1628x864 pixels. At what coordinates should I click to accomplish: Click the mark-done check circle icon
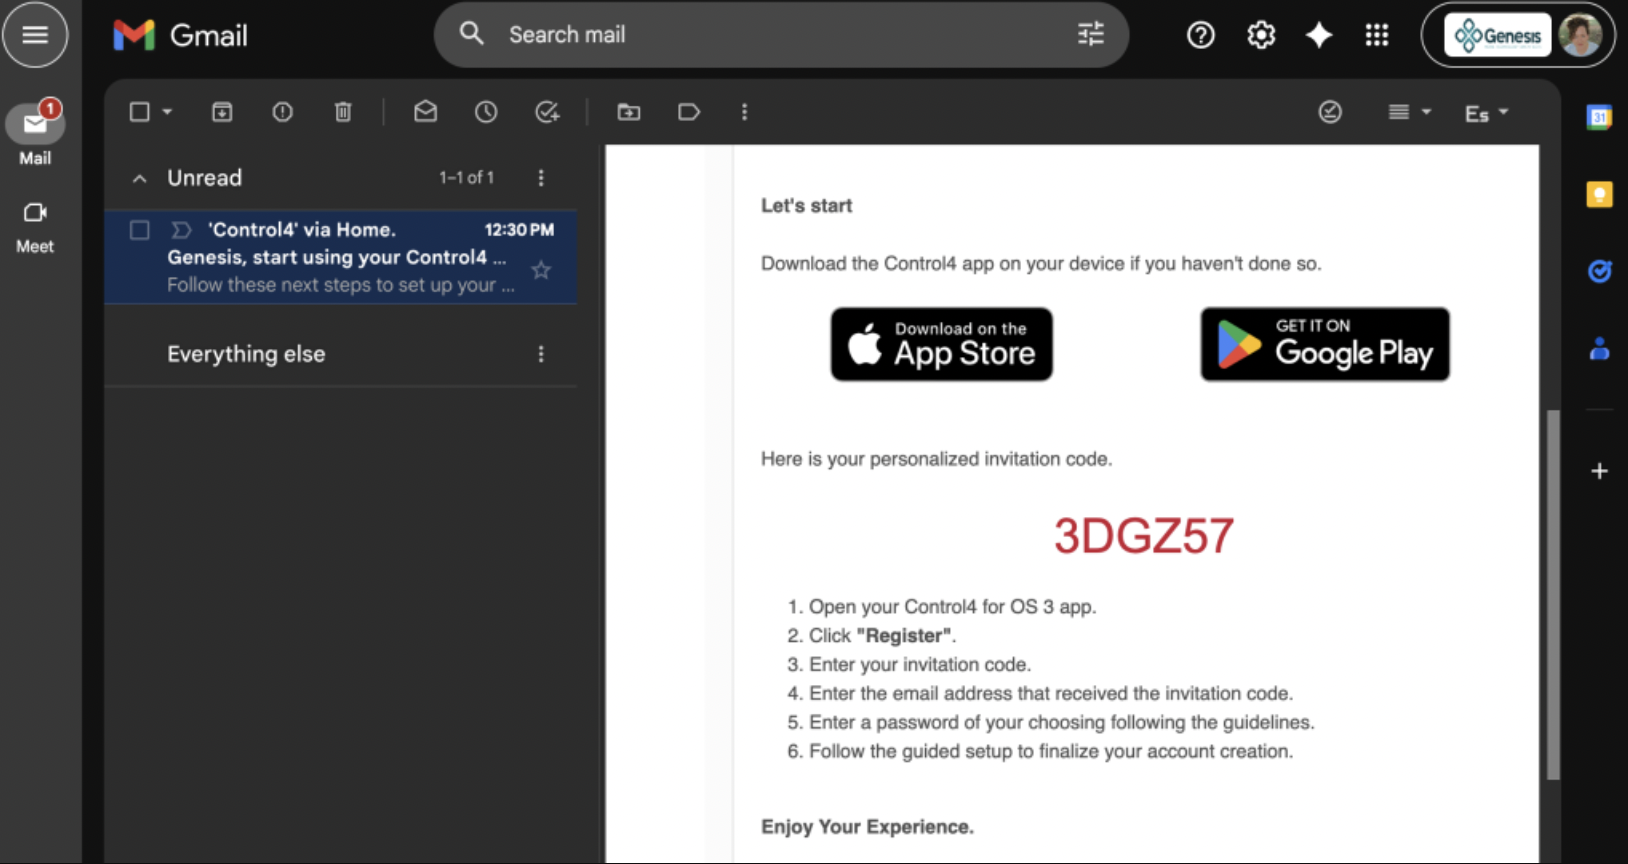[x=1330, y=112]
